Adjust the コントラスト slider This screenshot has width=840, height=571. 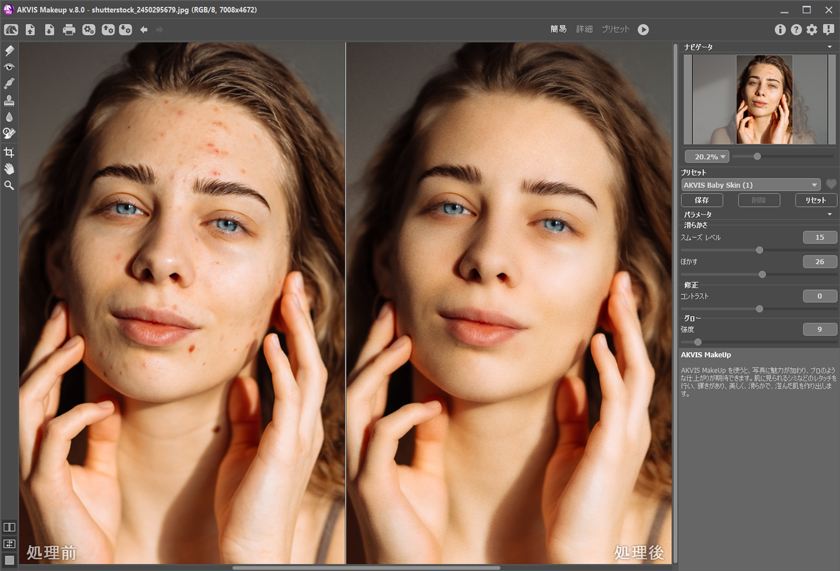pyautogui.click(x=759, y=309)
